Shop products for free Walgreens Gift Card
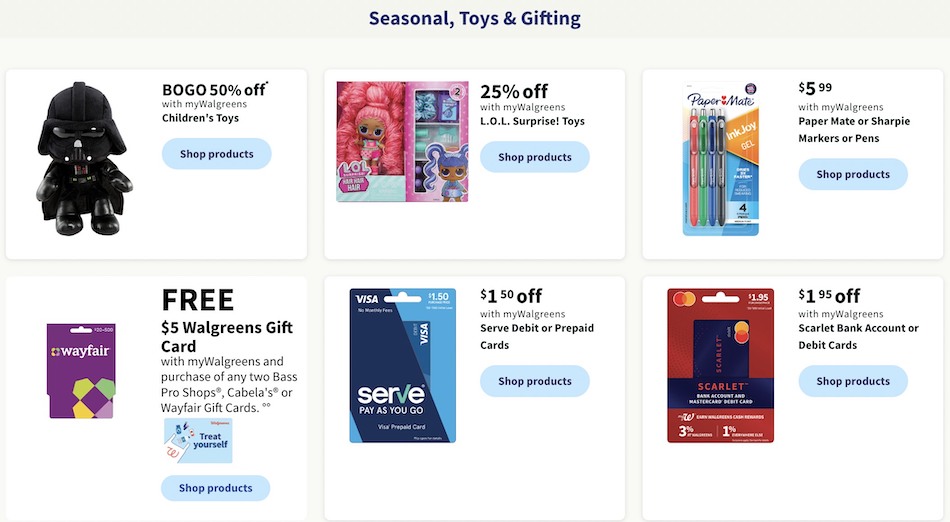 pos(215,487)
